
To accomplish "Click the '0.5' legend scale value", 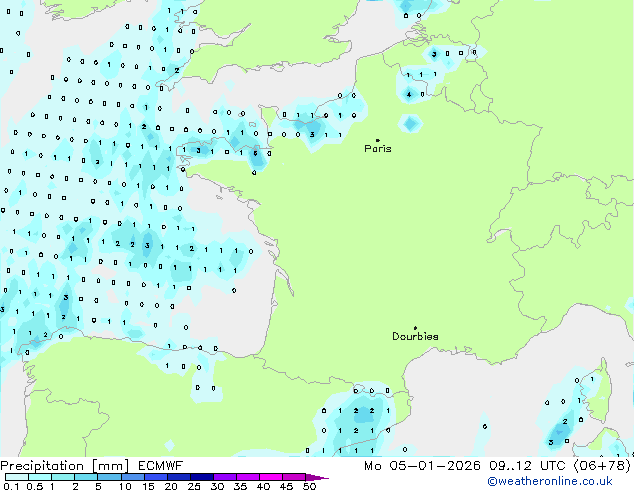I will coord(35,486).
